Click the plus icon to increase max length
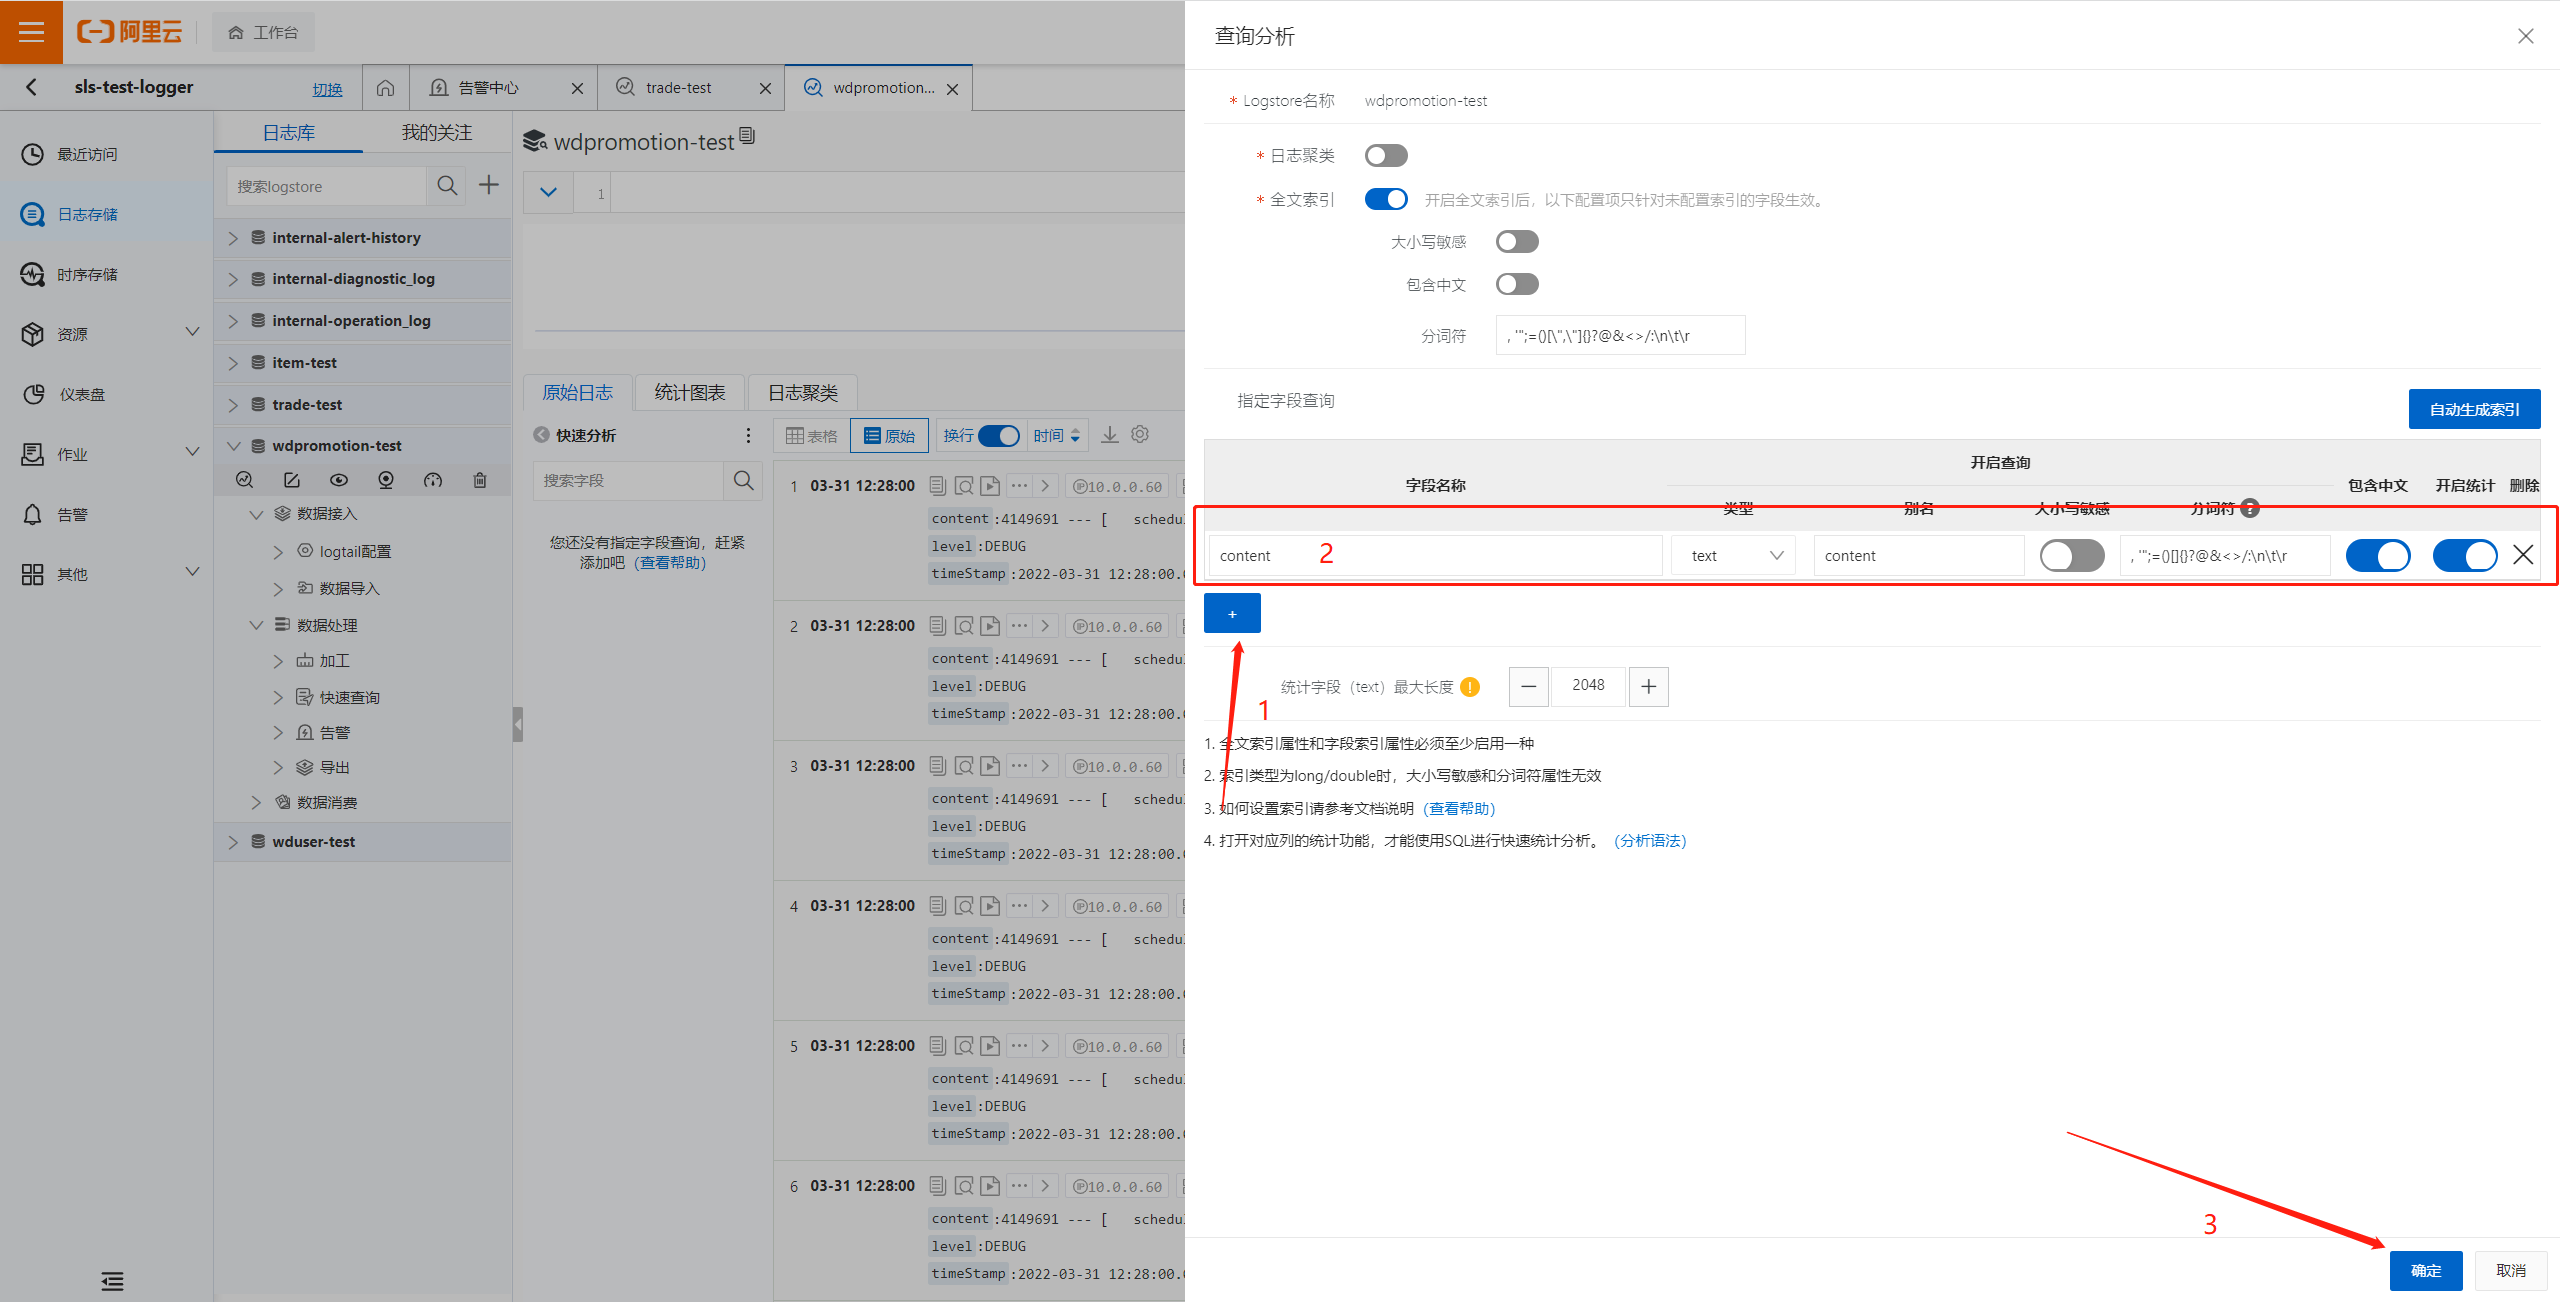The image size is (2560, 1302). pos(1648,686)
